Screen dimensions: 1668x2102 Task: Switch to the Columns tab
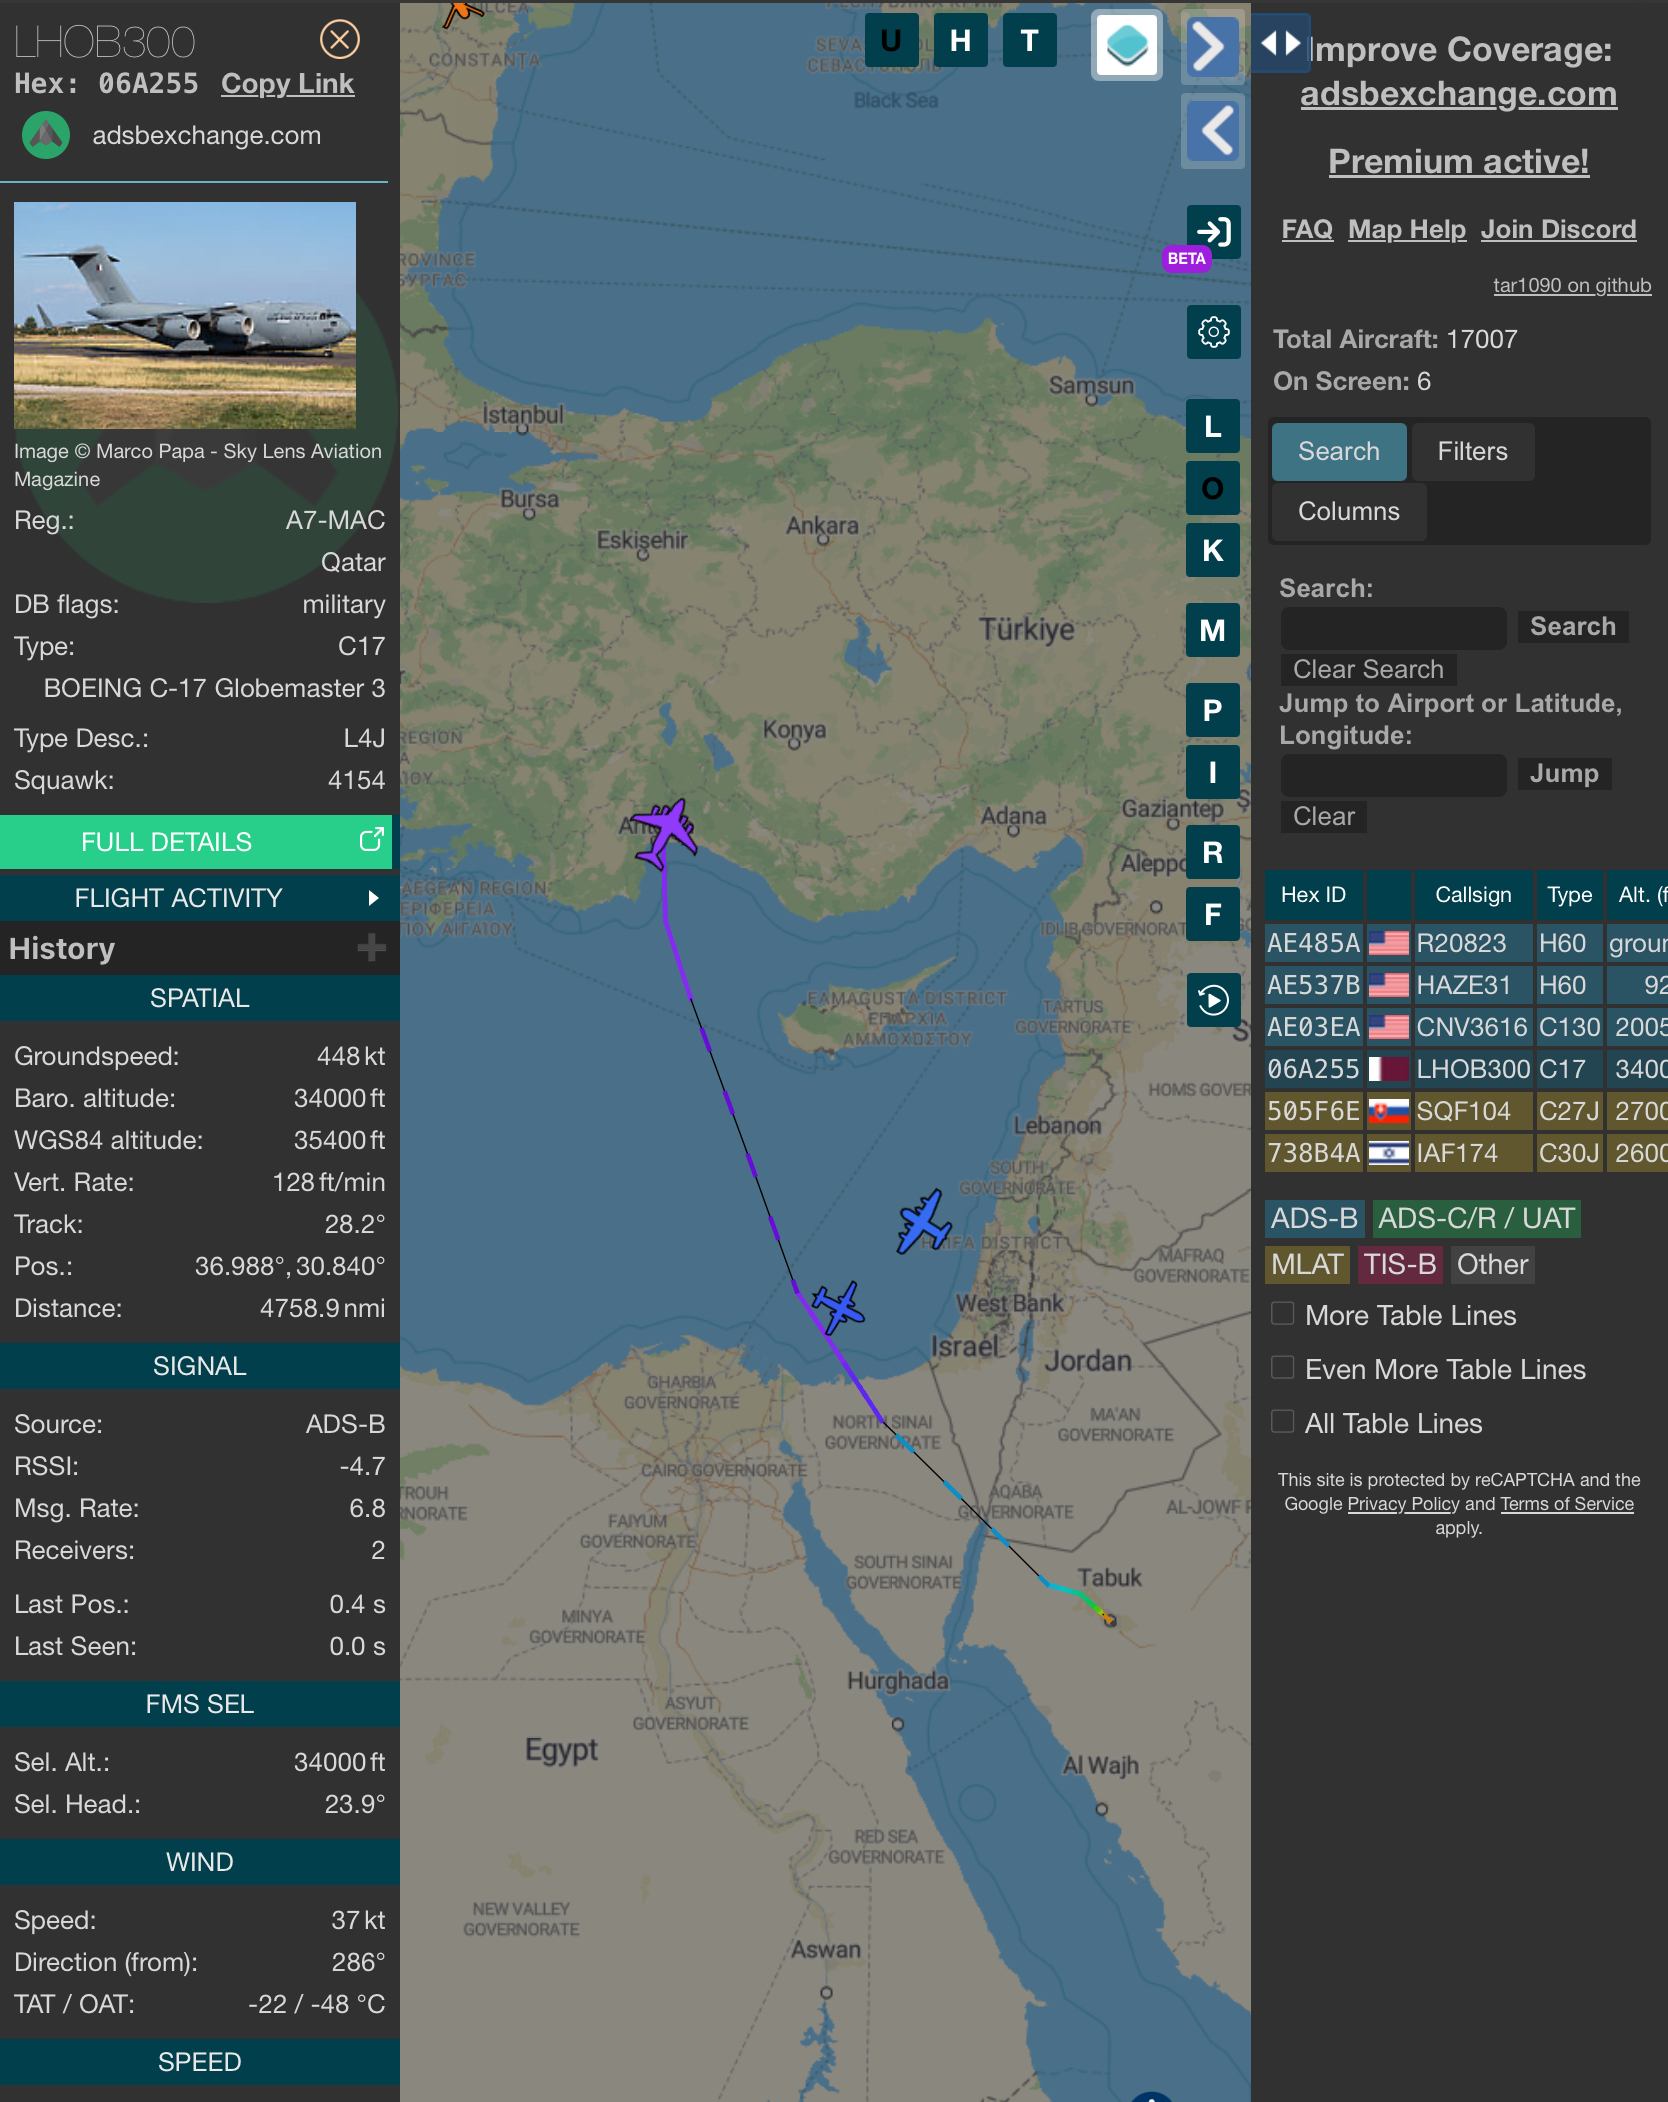pos(1348,511)
